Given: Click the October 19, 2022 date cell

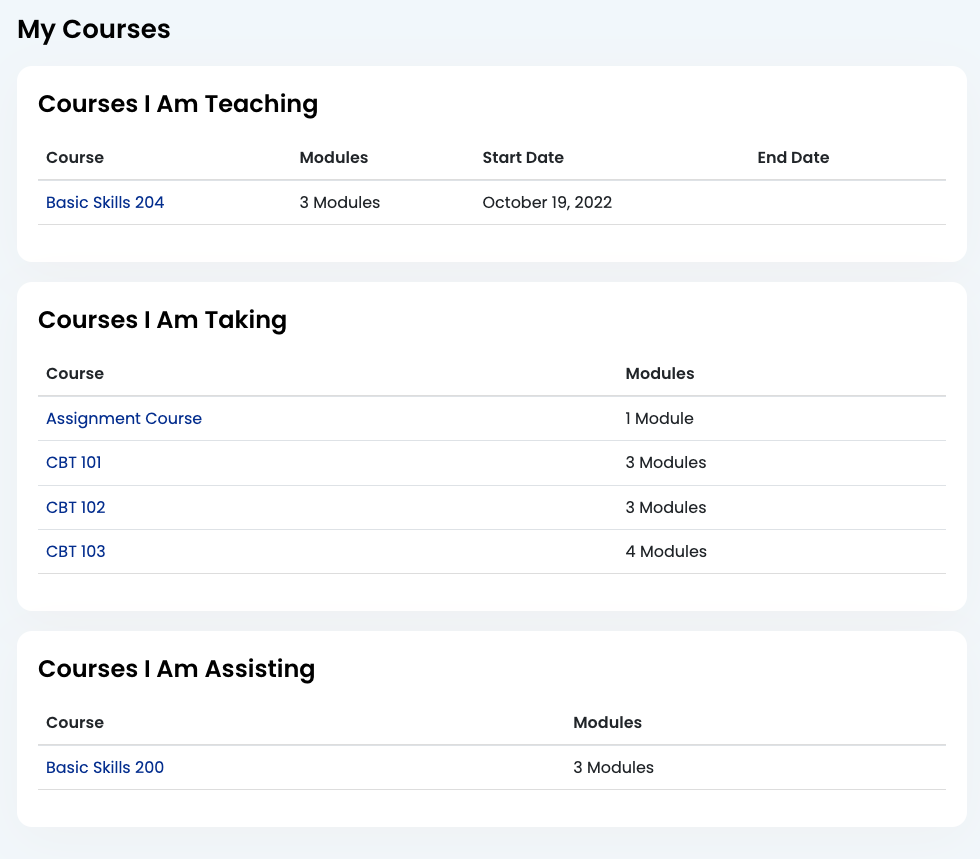Looking at the screenshot, I should (547, 203).
